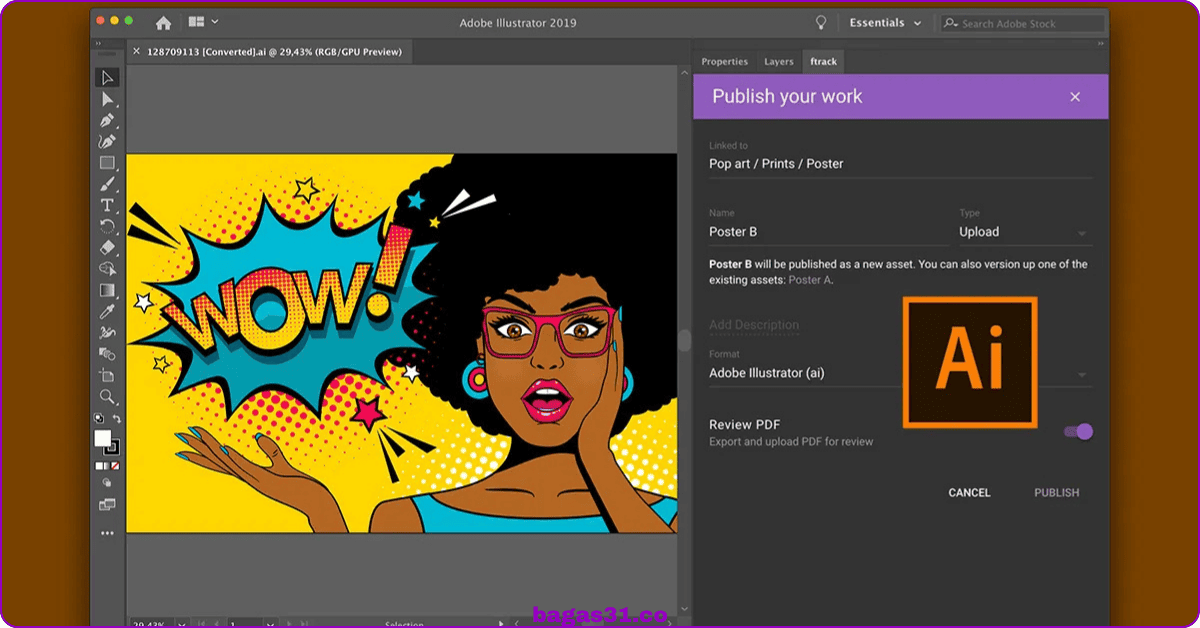The height and width of the screenshot is (628, 1200).
Task: Open the Arrange Documents layout icon
Action: pos(197,22)
